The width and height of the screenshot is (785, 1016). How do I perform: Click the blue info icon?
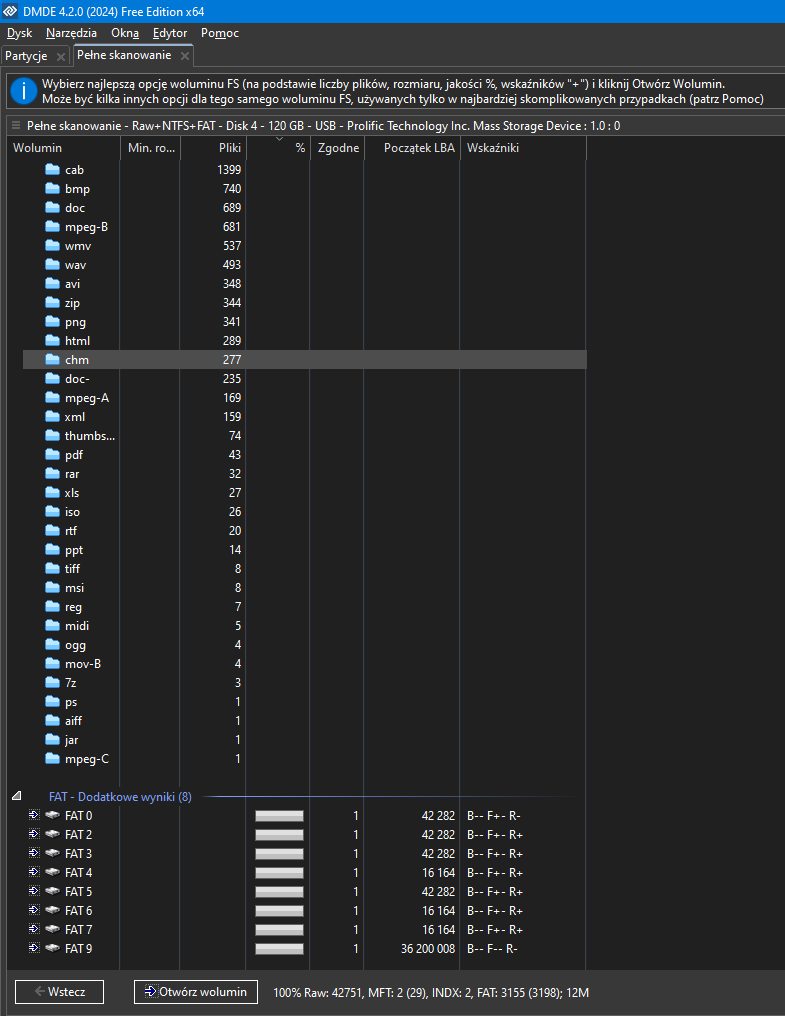pyautogui.click(x=25, y=91)
